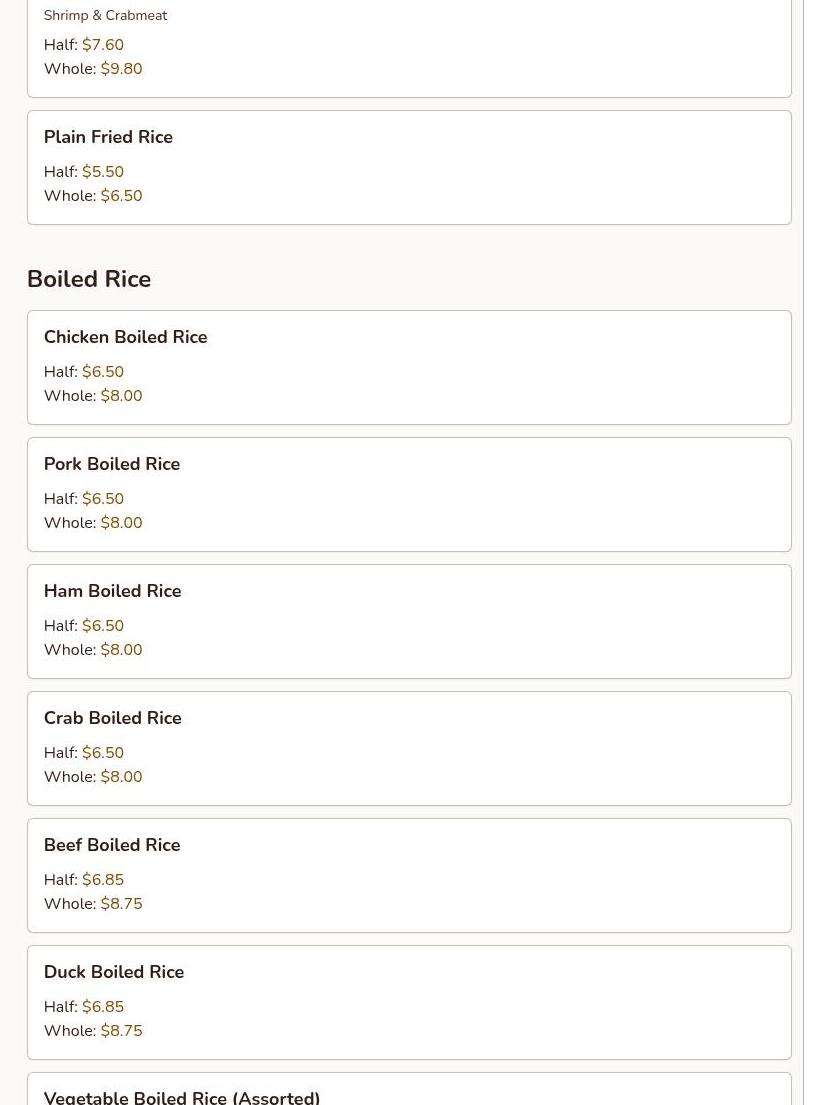This screenshot has height=1105, width=824.
Task: Click the Shrimp & Crabmeat description text
Action: [x=105, y=16]
